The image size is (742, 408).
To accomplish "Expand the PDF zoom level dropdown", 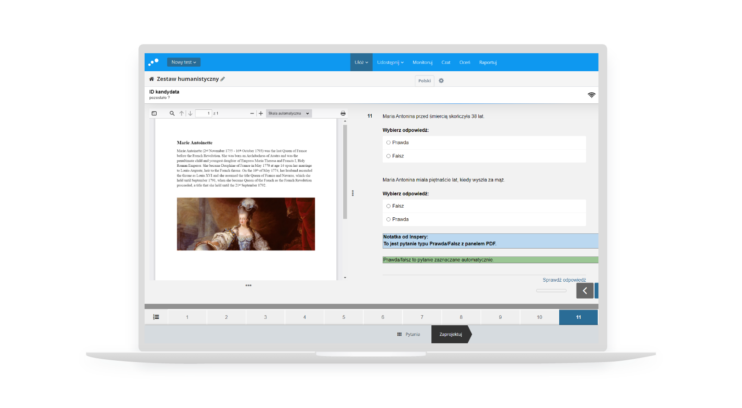I will 289,113.
